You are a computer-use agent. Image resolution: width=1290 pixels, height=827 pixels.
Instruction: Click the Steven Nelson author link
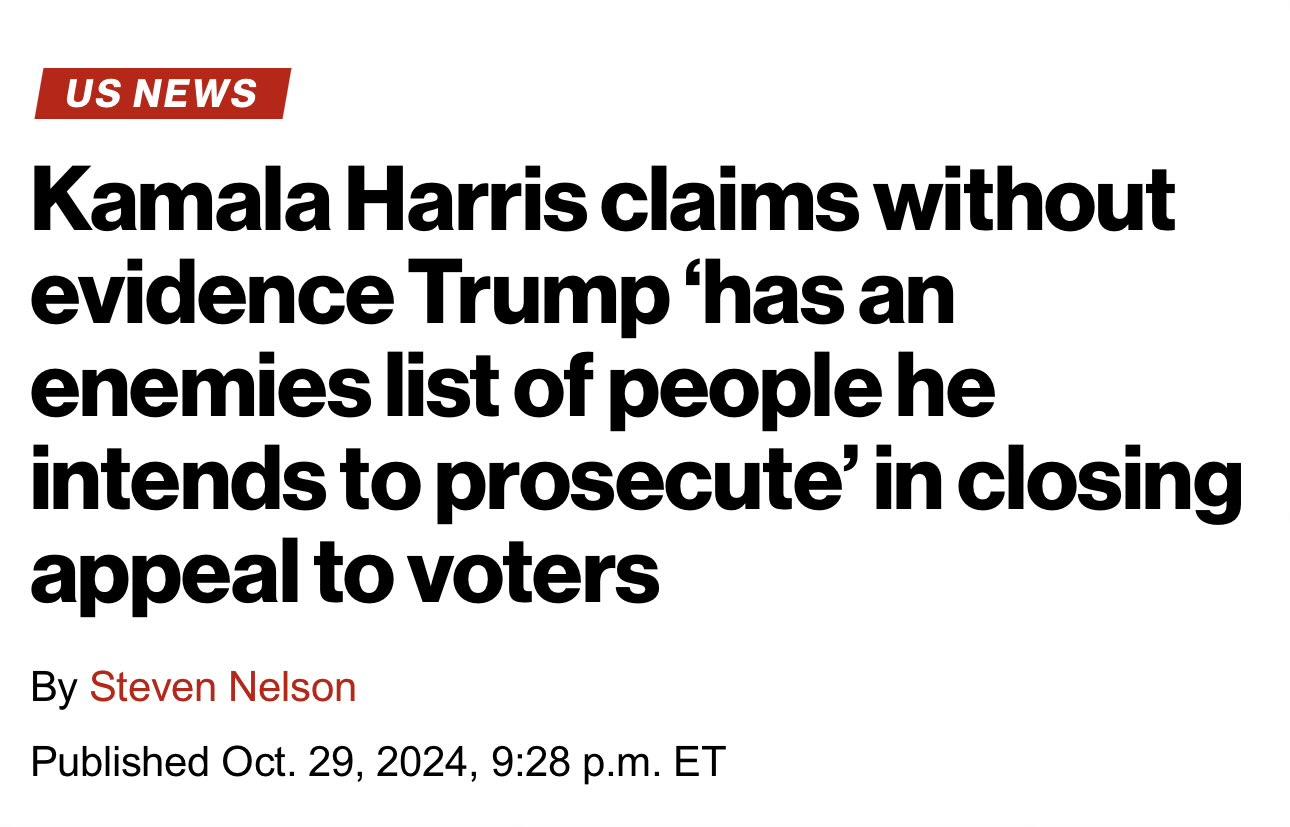coord(222,688)
